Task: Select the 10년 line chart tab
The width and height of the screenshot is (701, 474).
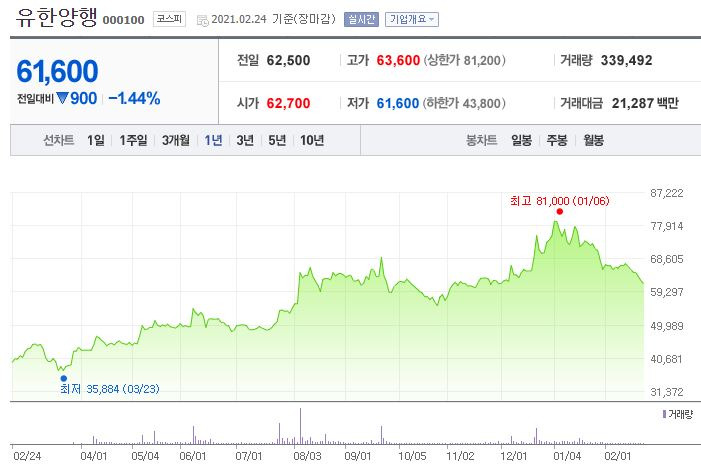Action: click(x=312, y=140)
